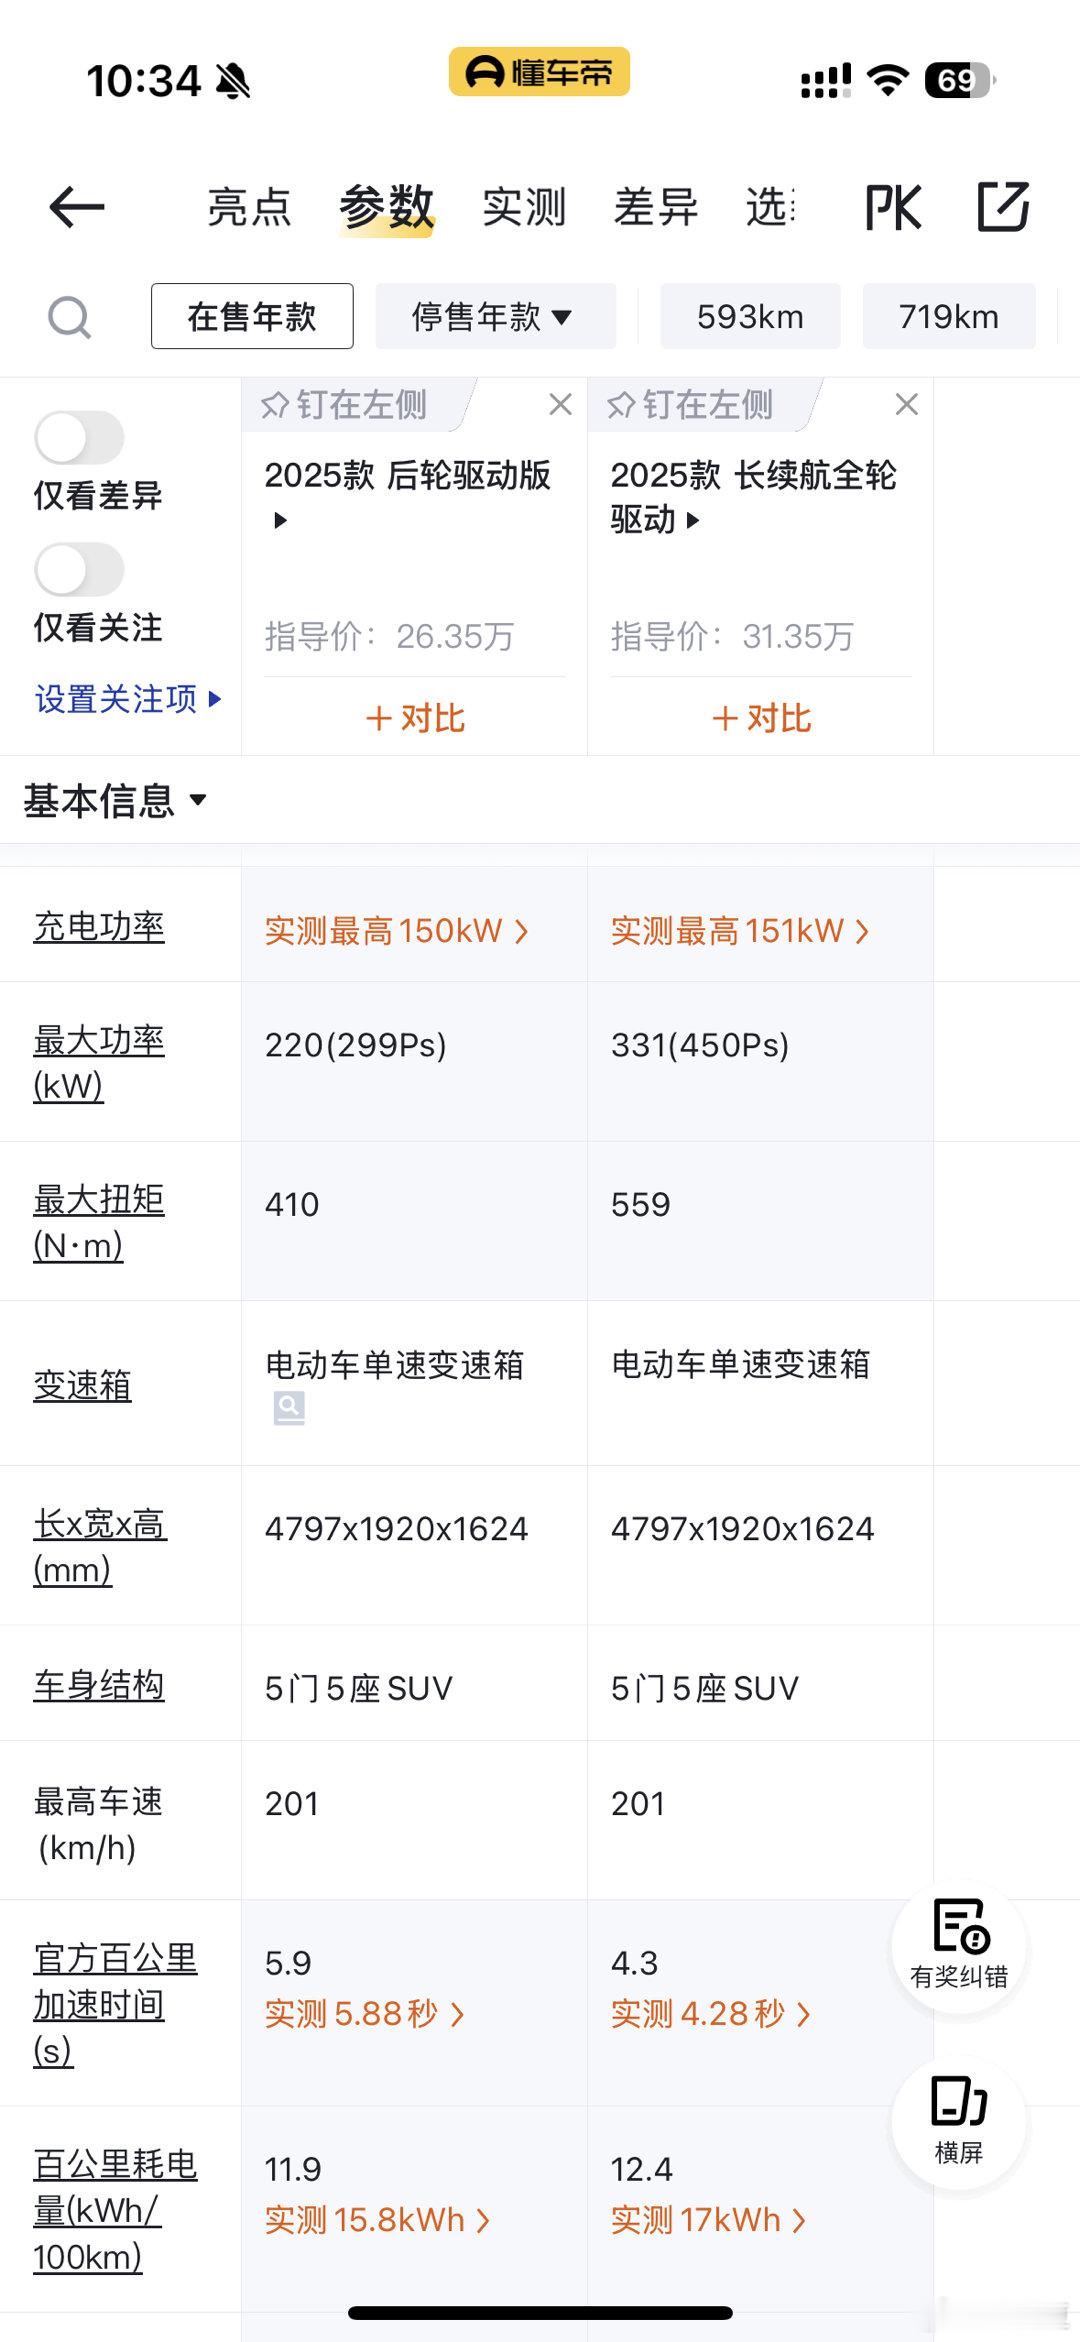Select the 在售年款 filter
The width and height of the screenshot is (1080, 2342).
click(x=252, y=316)
